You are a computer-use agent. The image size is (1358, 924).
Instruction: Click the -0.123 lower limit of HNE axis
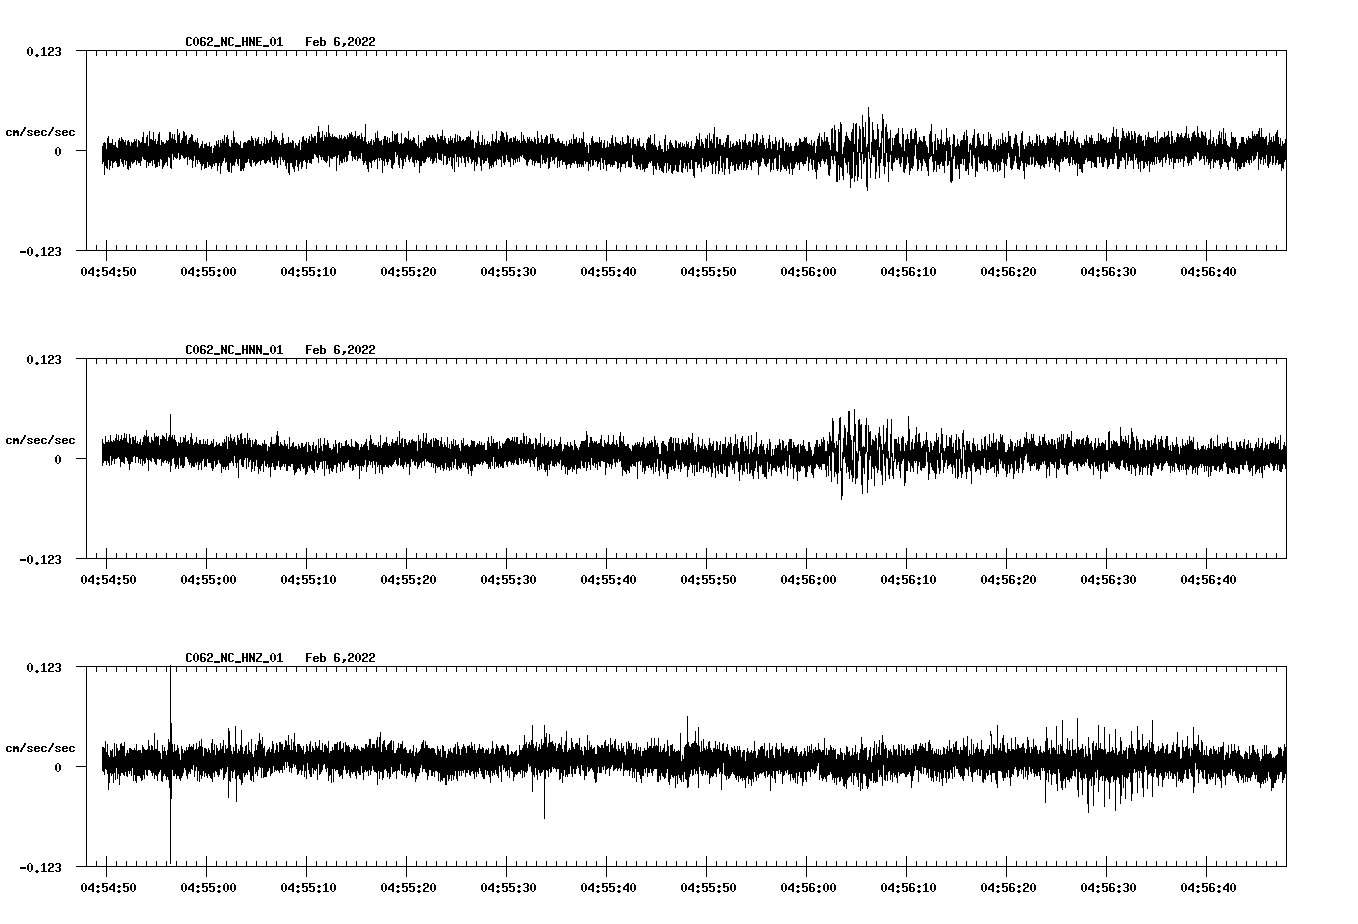coord(40,251)
